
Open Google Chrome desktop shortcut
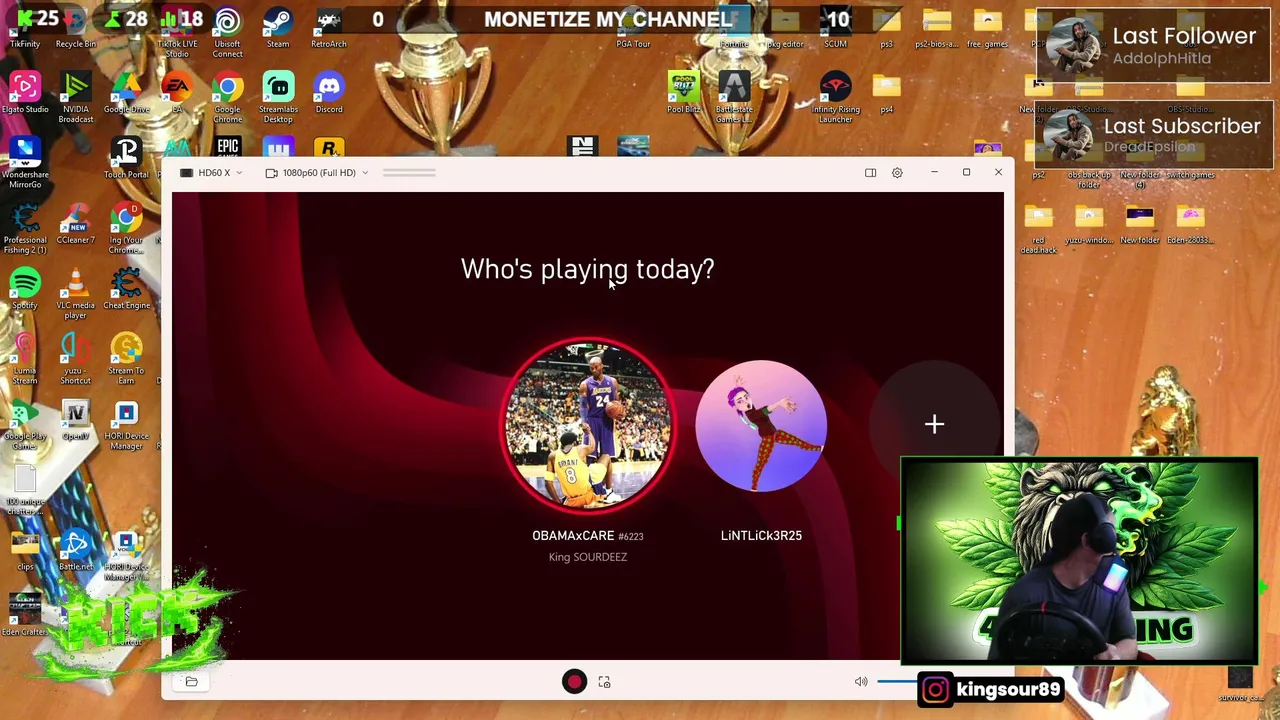pyautogui.click(x=227, y=98)
